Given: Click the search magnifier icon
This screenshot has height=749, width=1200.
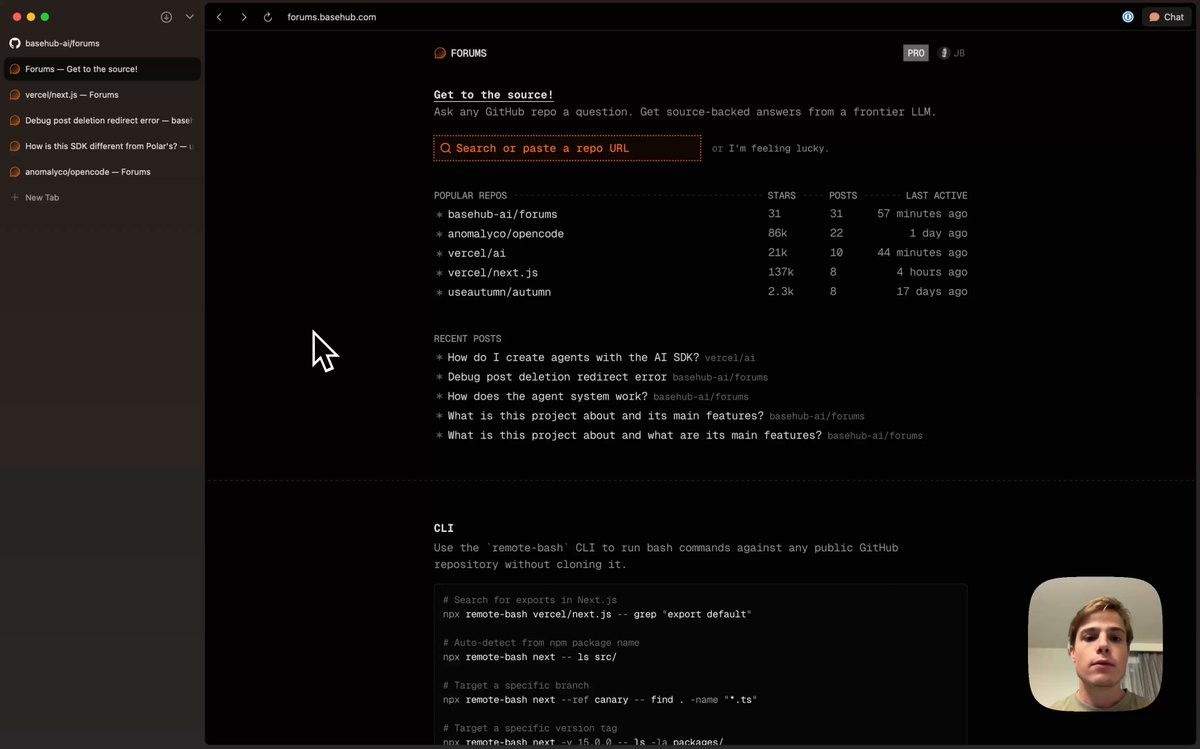Looking at the screenshot, I should click(x=446, y=148).
